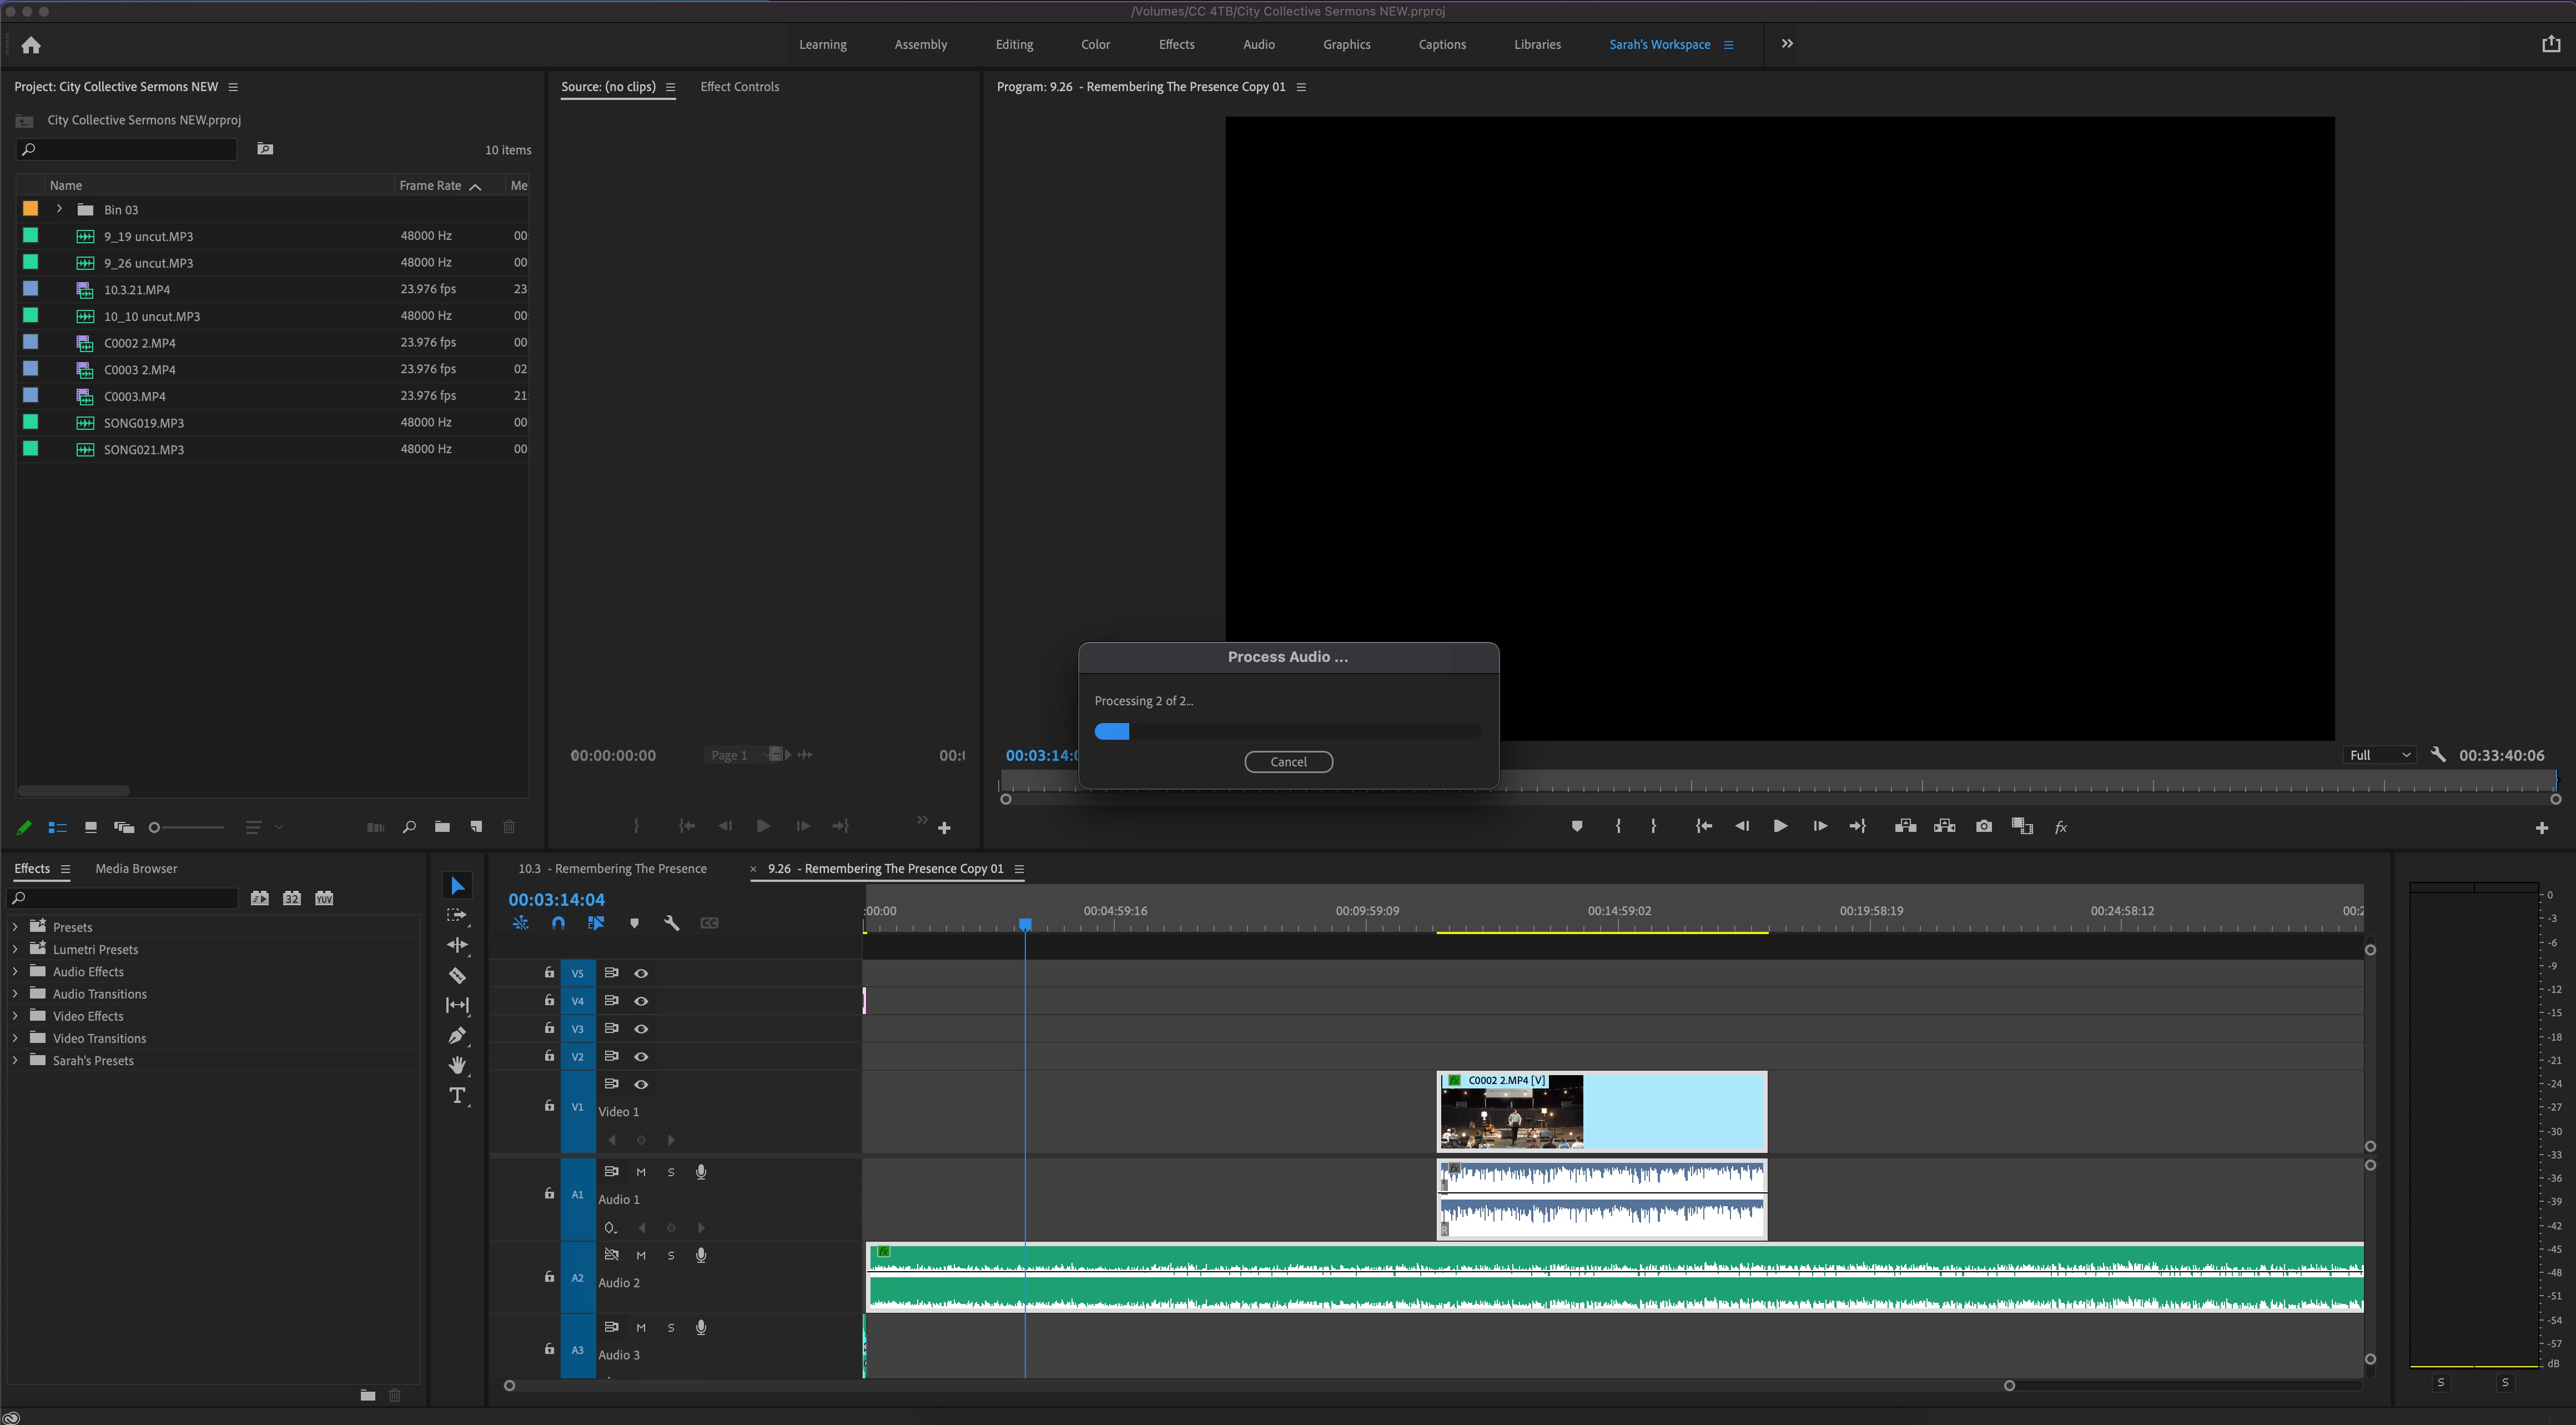Open the Full playback resolution dropdown

pos(2379,755)
